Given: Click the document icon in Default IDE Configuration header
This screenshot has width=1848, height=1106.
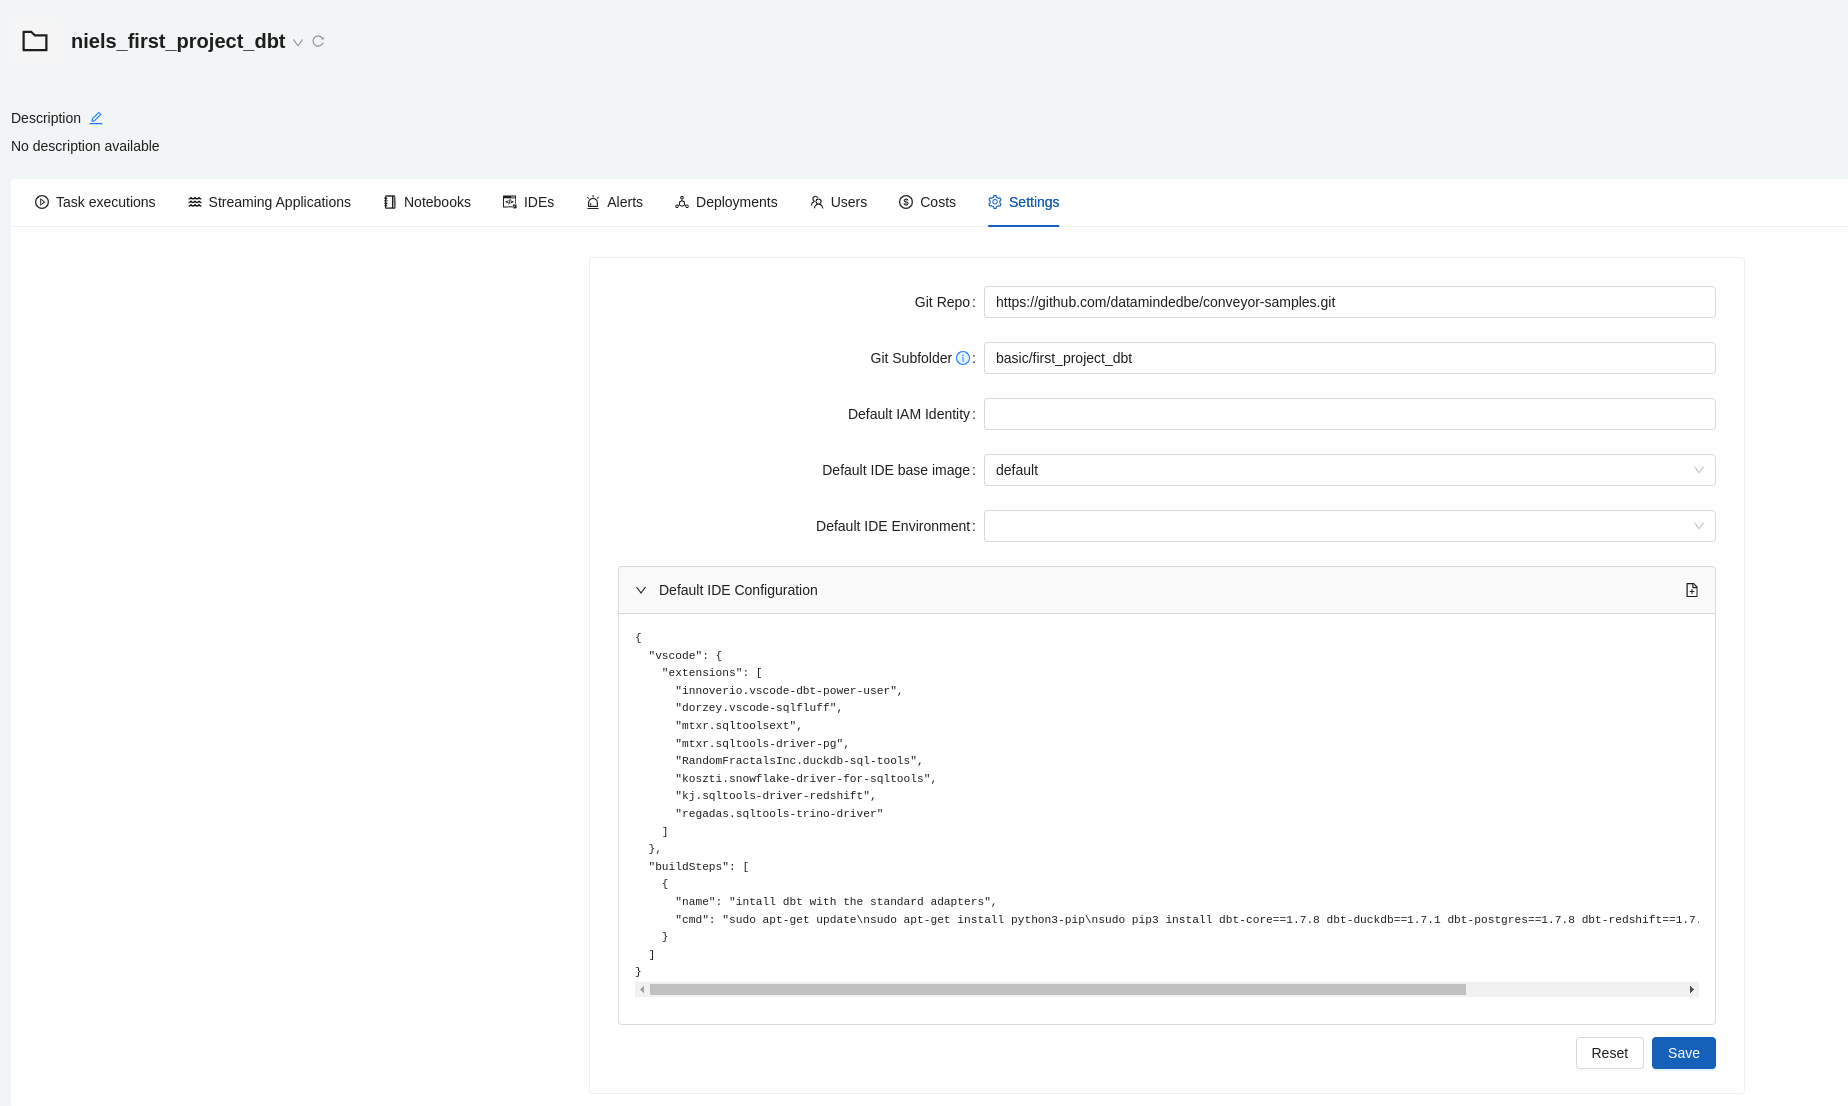Looking at the screenshot, I should point(1692,590).
